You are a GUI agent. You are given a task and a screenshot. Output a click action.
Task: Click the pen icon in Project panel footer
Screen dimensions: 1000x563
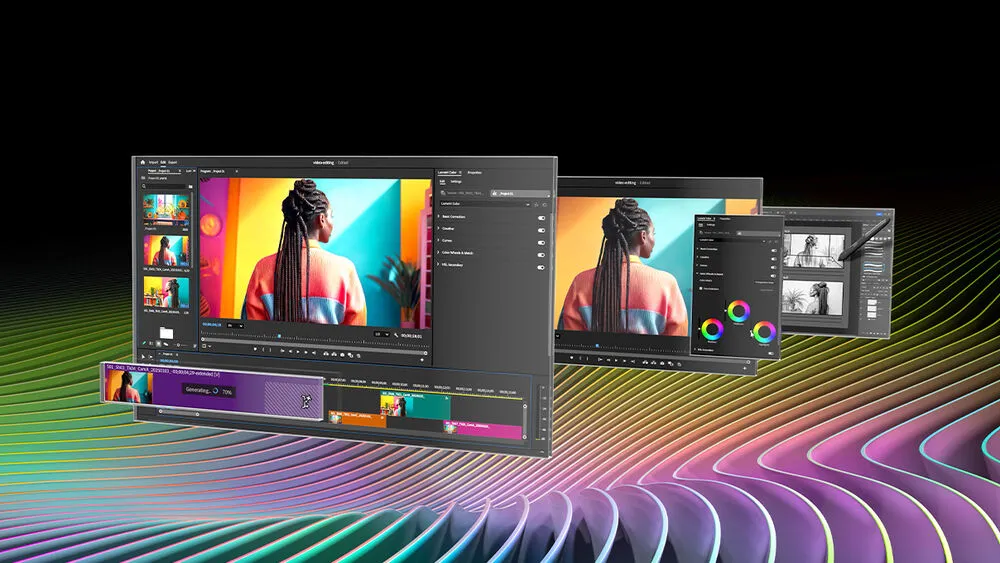pyautogui.click(x=145, y=343)
